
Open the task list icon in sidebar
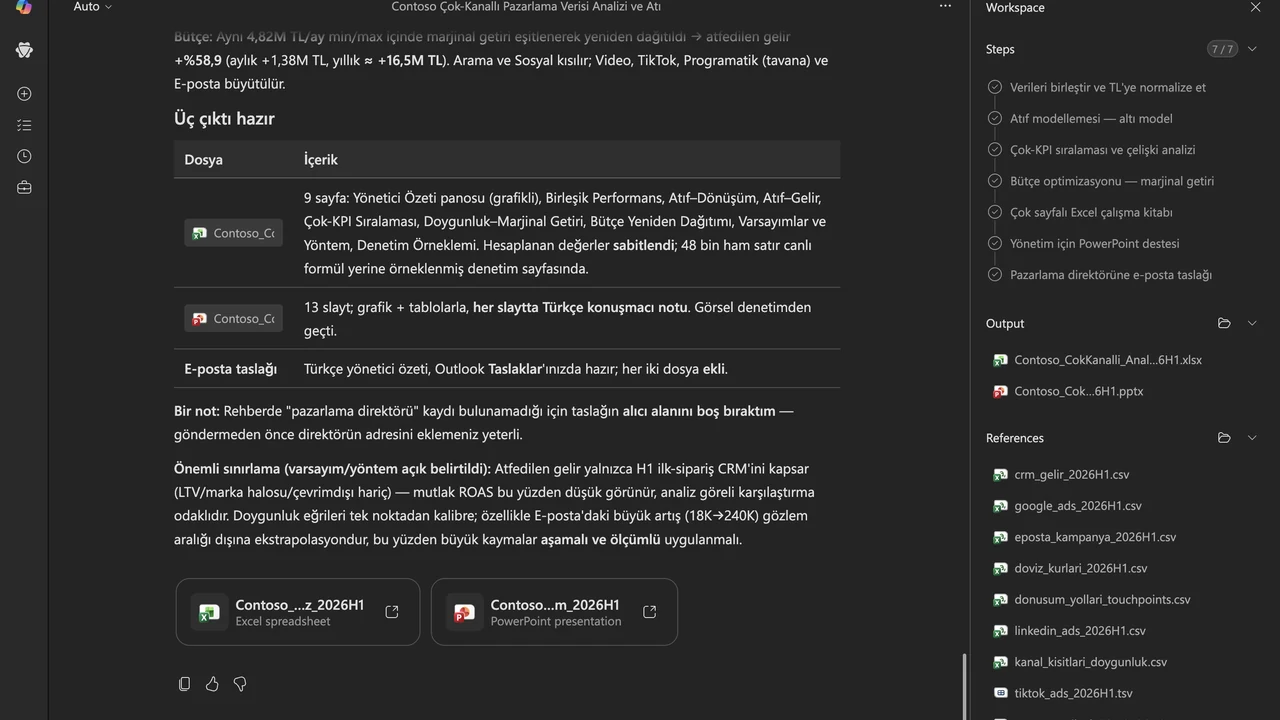tap(24, 125)
